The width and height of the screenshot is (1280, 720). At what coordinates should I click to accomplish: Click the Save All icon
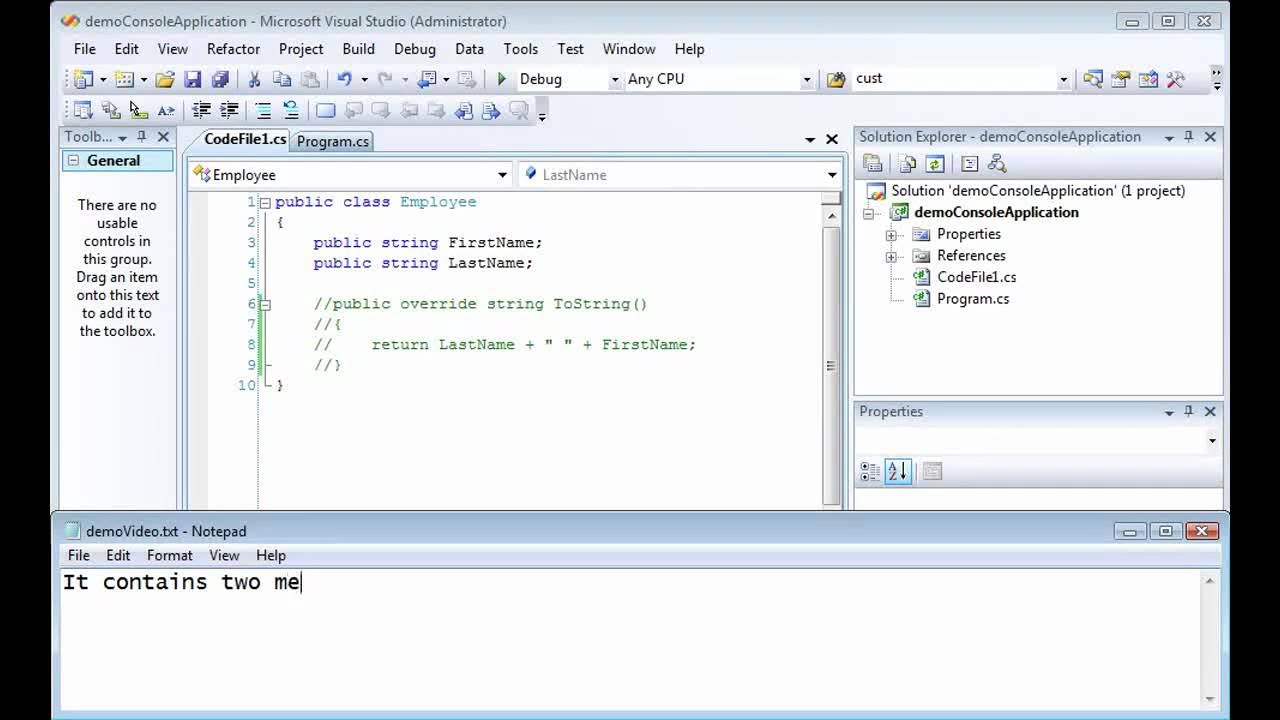(220, 79)
